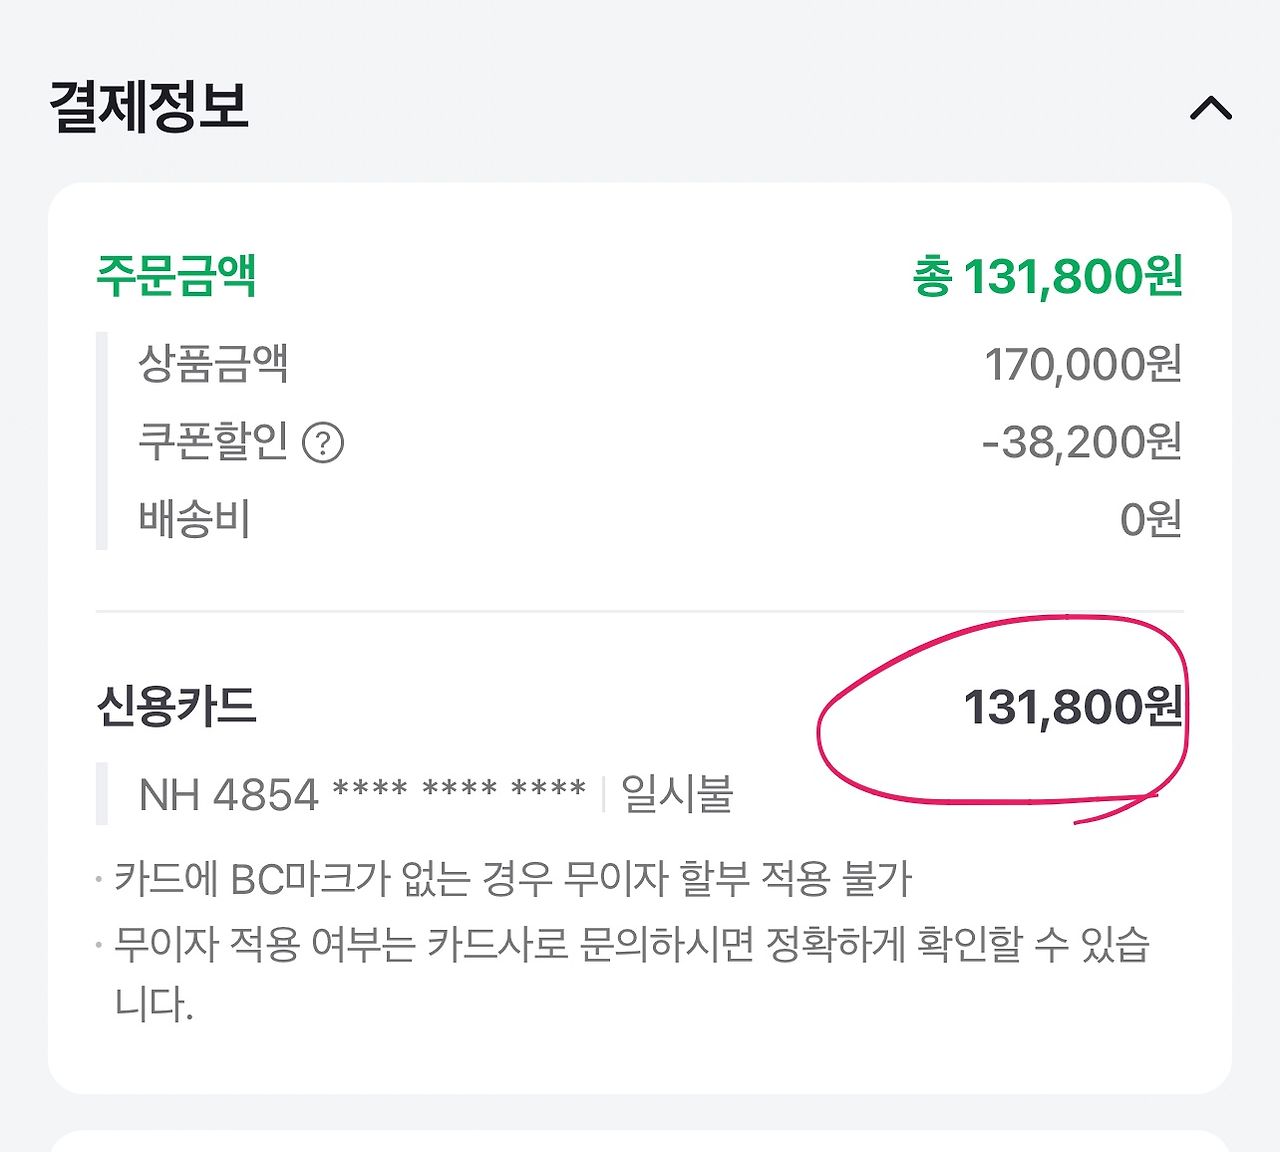Click the 상품금액 row label
This screenshot has width=1280, height=1152.
click(x=213, y=364)
